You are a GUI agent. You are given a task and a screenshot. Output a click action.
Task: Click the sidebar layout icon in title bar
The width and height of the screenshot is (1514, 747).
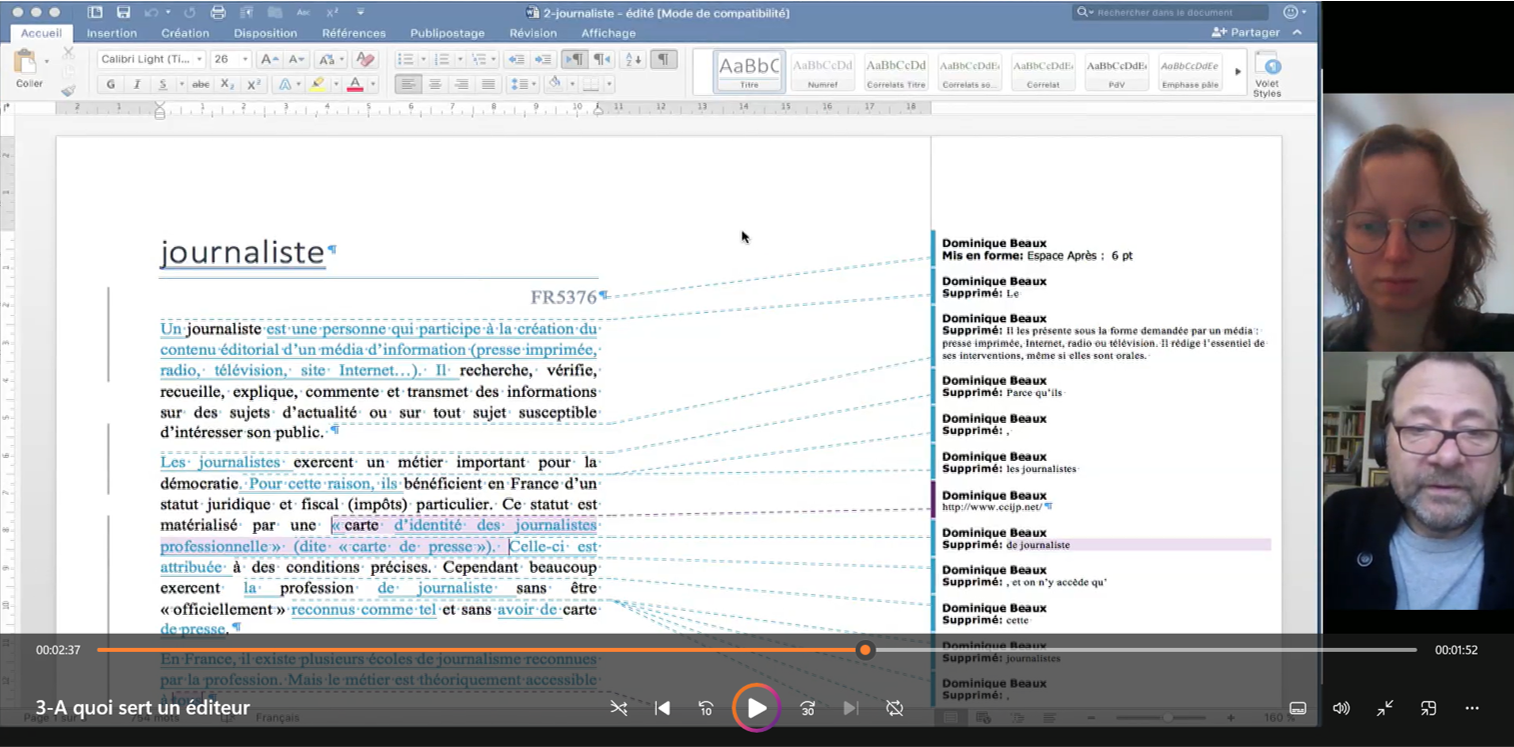[x=95, y=13]
